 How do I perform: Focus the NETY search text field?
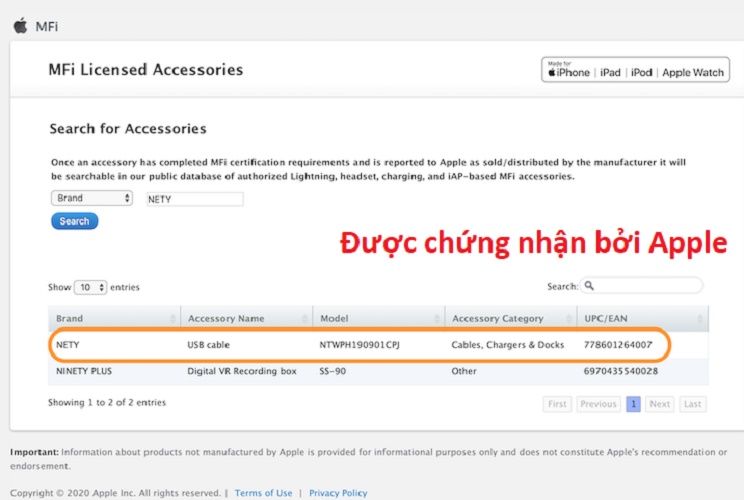coord(195,199)
